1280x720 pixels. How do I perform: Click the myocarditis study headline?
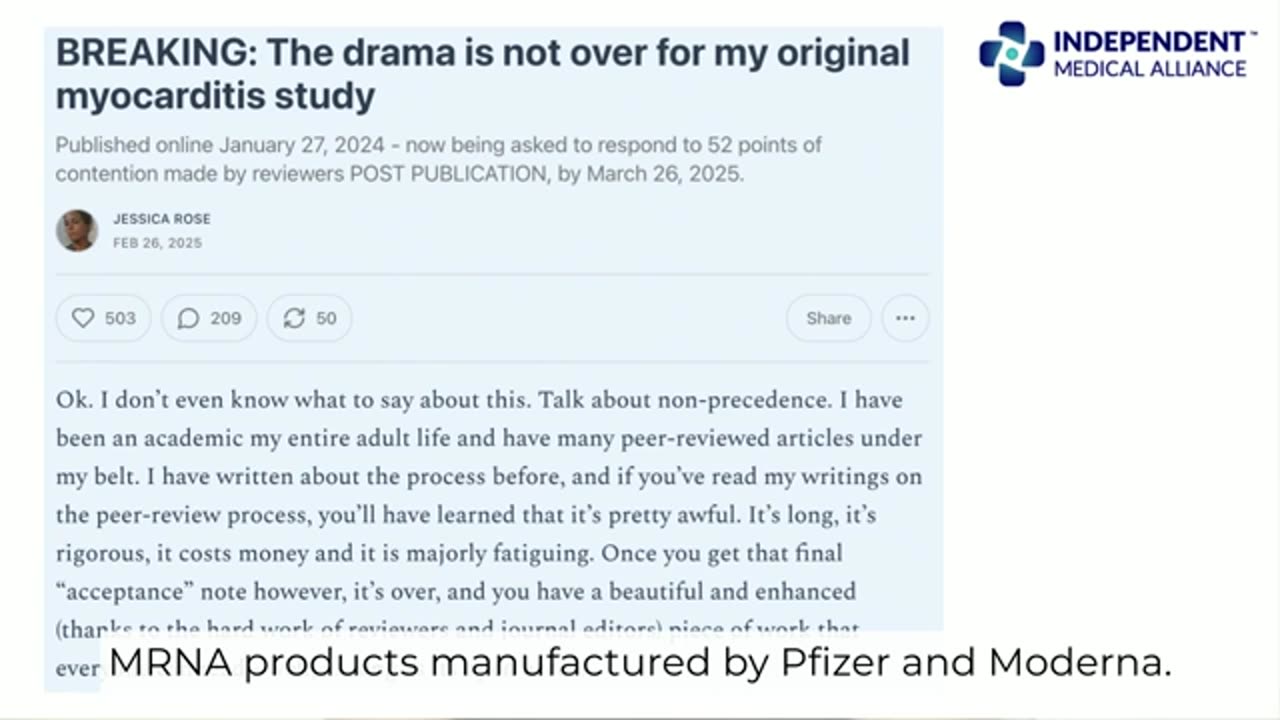click(482, 74)
